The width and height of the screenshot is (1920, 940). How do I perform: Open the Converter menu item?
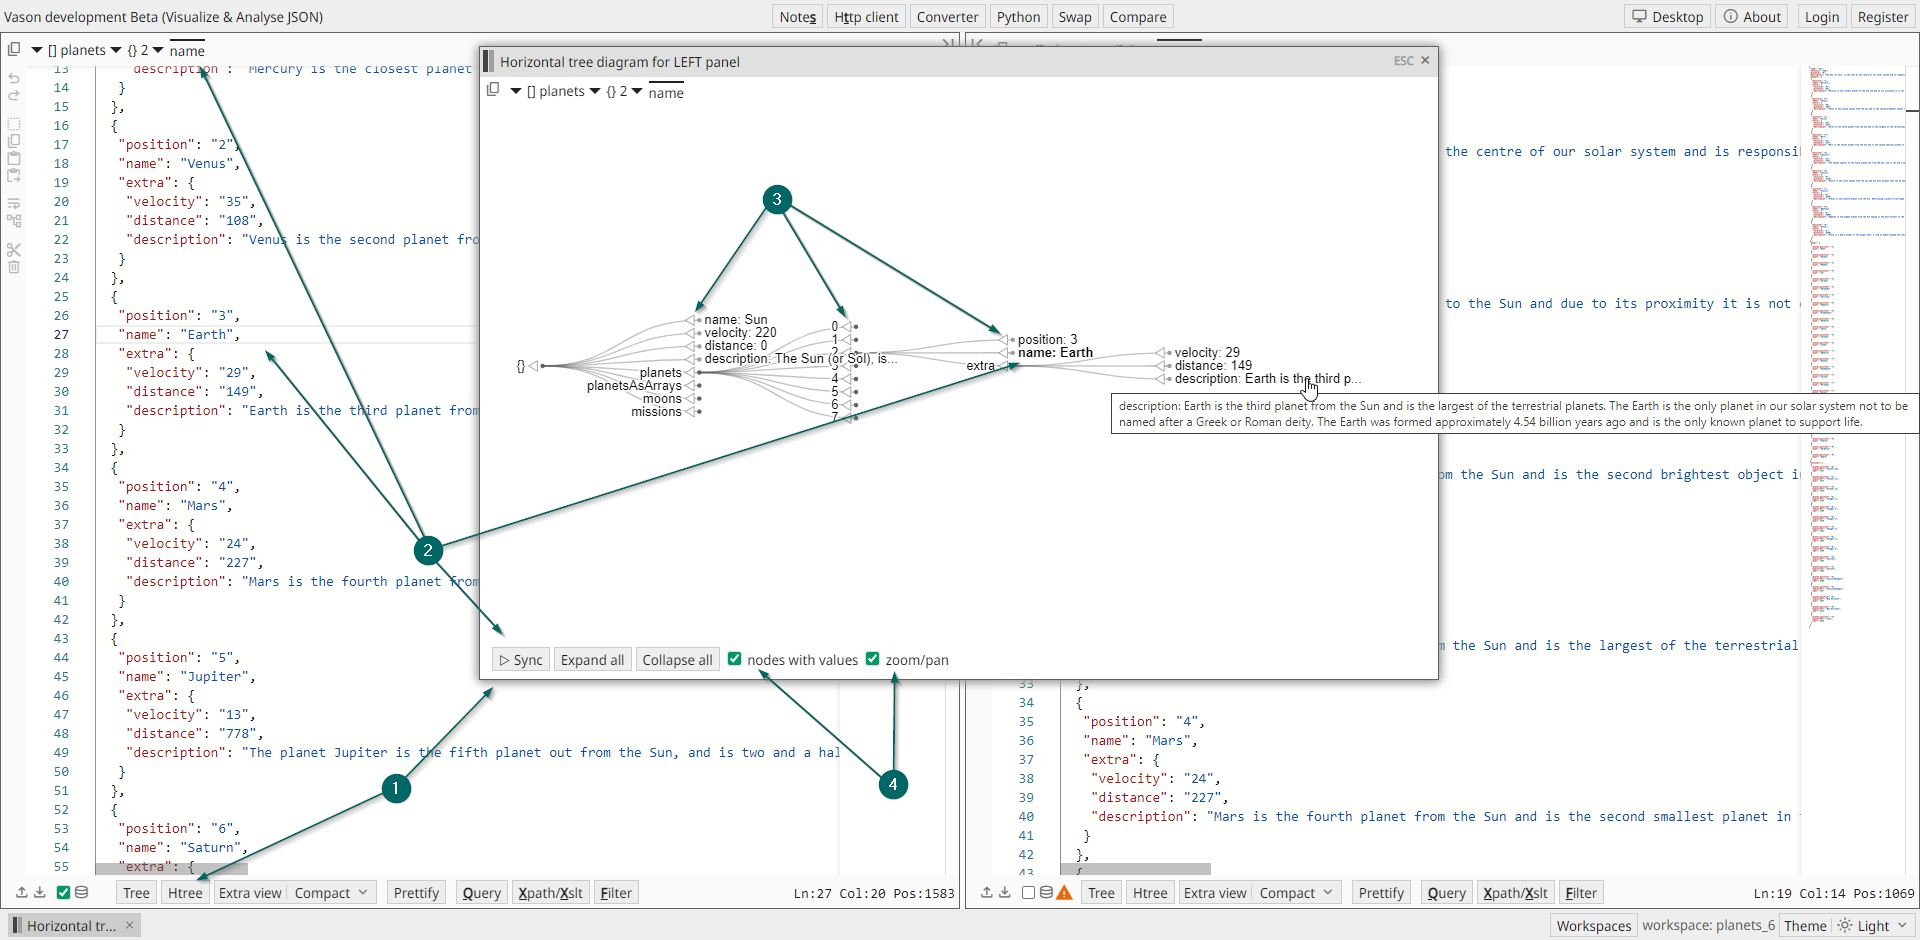pyautogui.click(x=947, y=17)
